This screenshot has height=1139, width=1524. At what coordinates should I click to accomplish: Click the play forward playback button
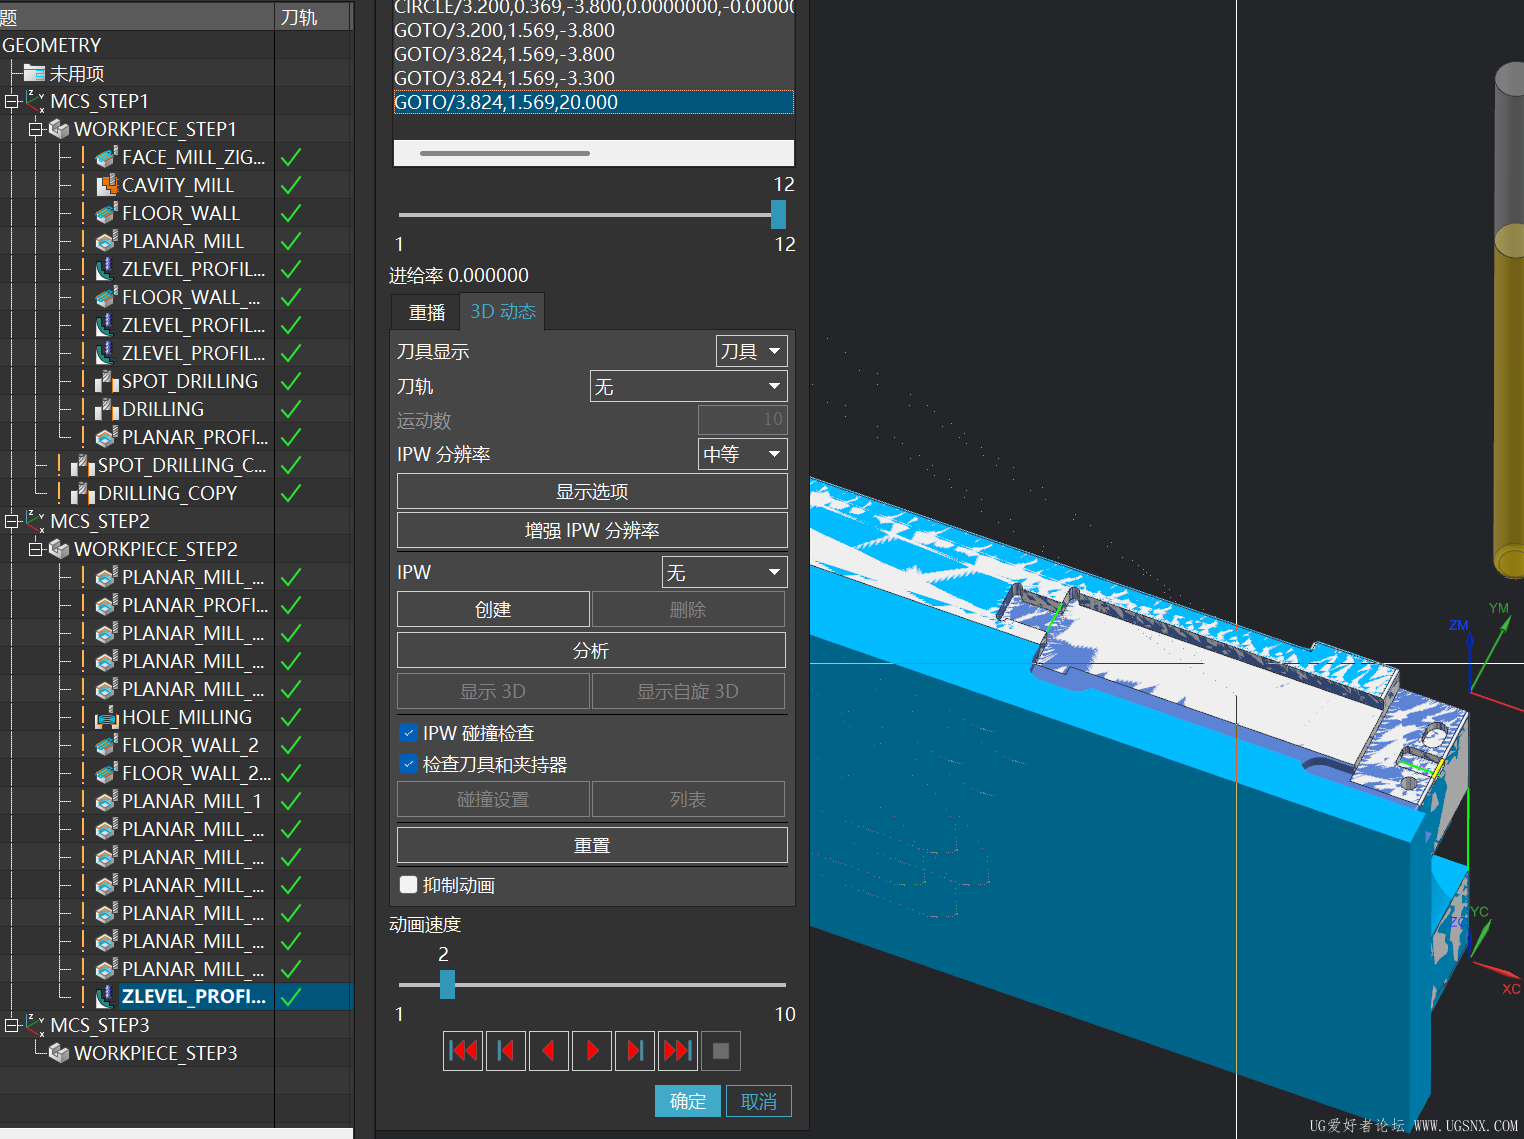(592, 1051)
